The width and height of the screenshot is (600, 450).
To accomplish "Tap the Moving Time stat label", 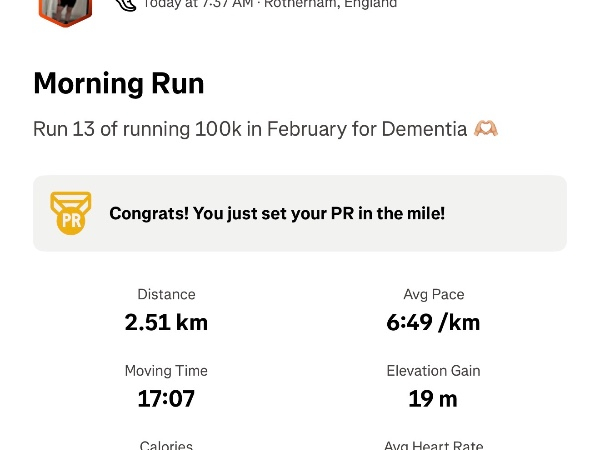I will (x=166, y=370).
